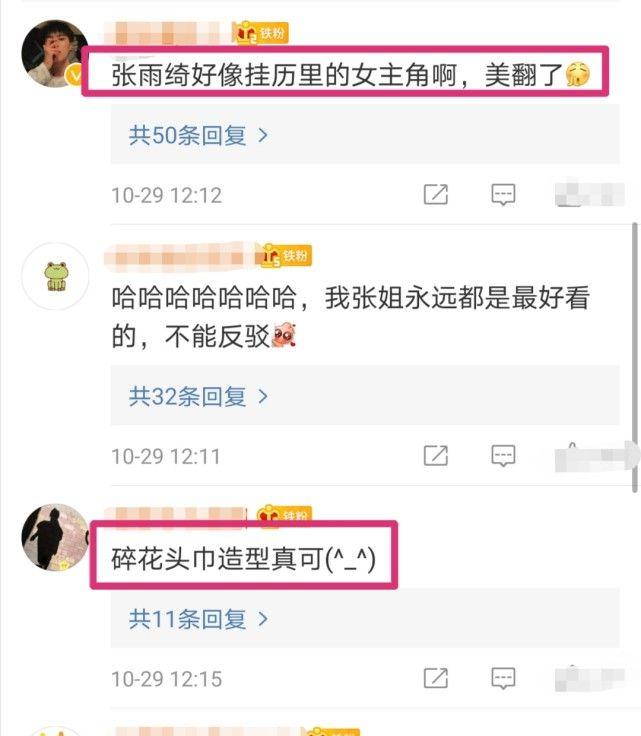Viewport: 641px width, 736px height.
Task: Open comment 碎花头巾造型真可
Action: click(244, 559)
